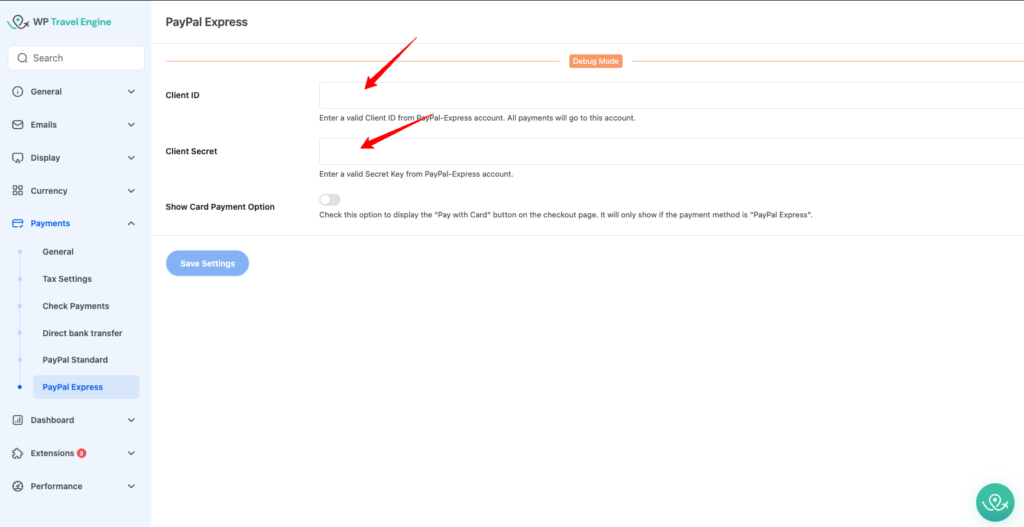The width and height of the screenshot is (1024, 527).
Task: Collapse the Payments section chevron
Action: click(131, 223)
